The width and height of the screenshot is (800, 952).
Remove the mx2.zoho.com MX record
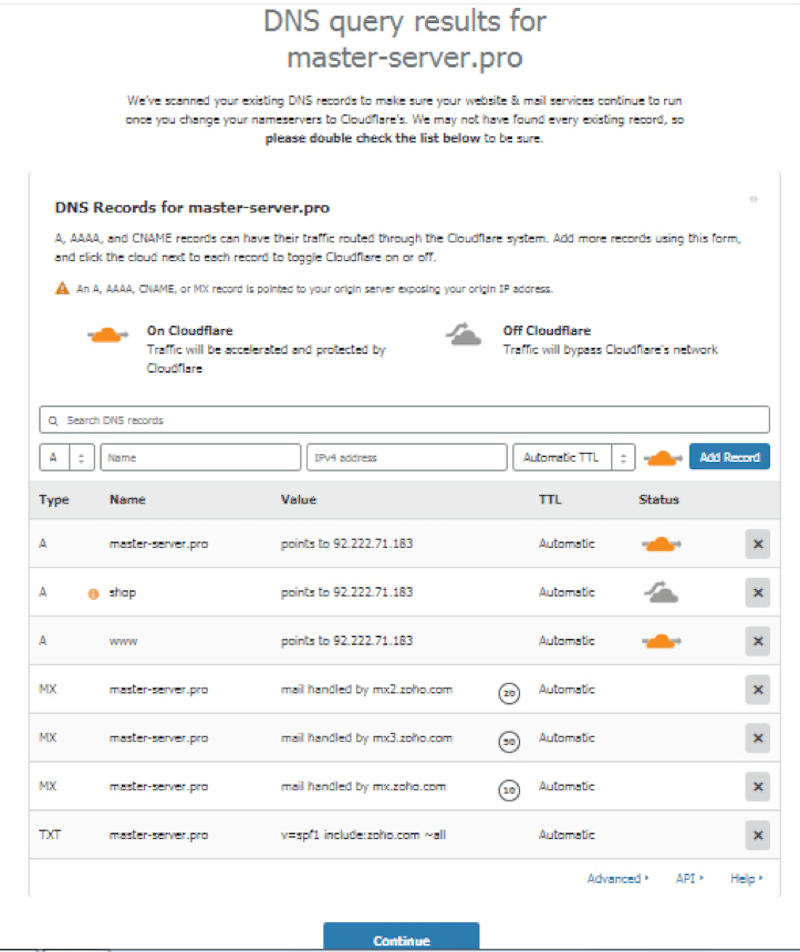pyautogui.click(x=757, y=689)
